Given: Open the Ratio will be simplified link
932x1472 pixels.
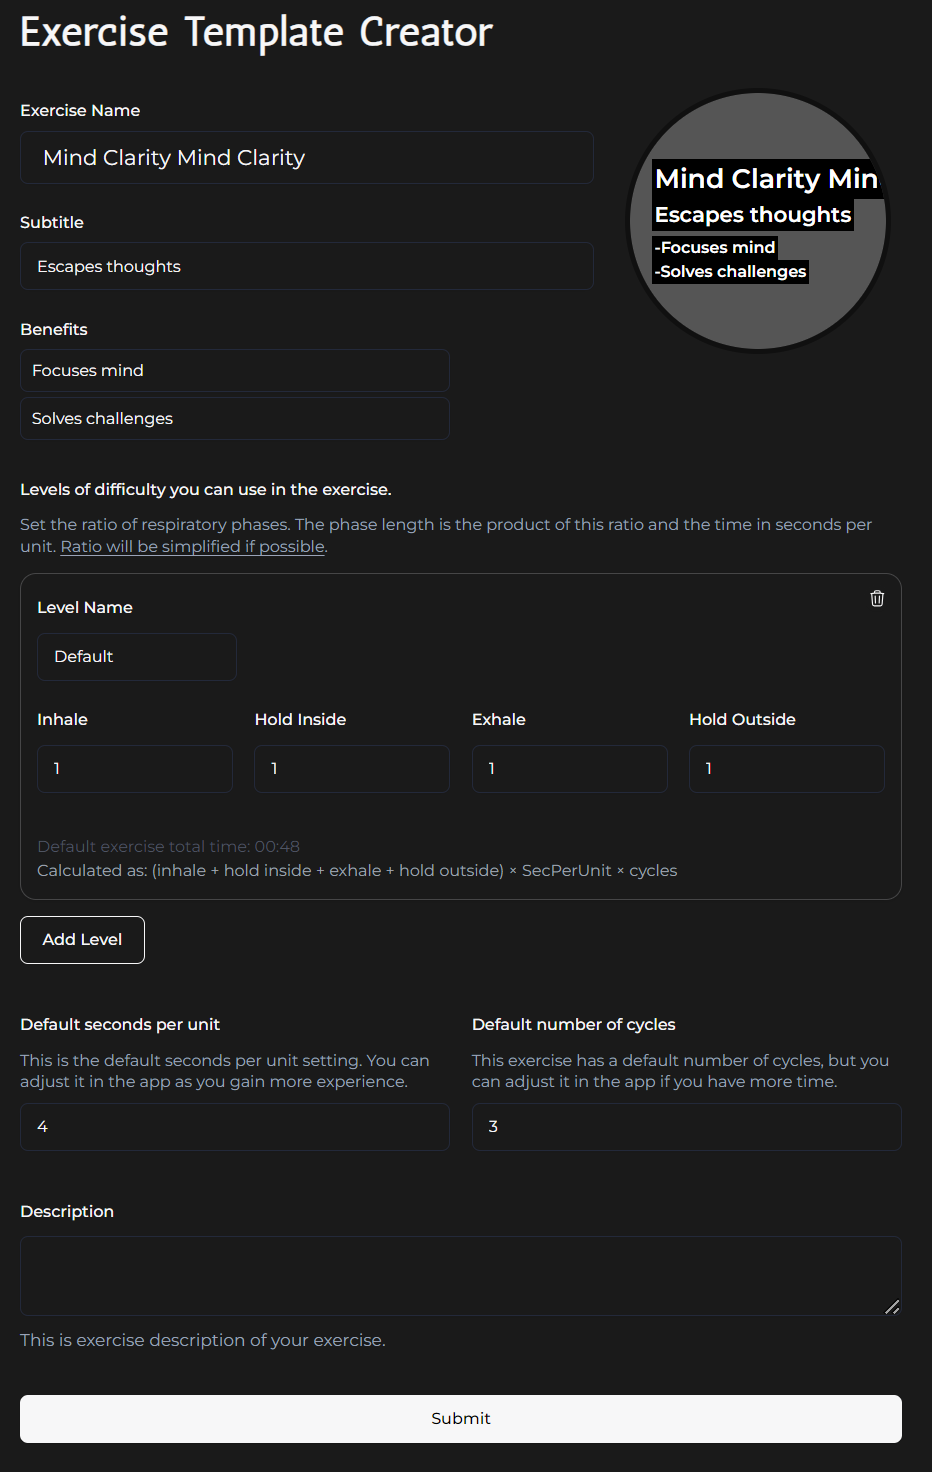Looking at the screenshot, I should point(193,547).
